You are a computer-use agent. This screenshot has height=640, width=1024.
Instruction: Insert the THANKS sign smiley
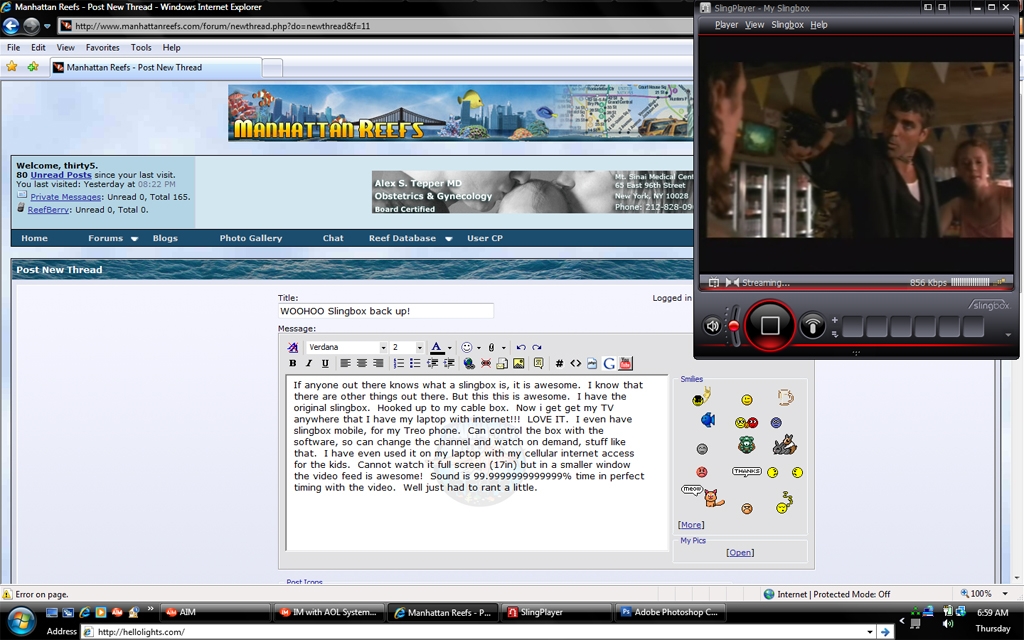(x=746, y=471)
